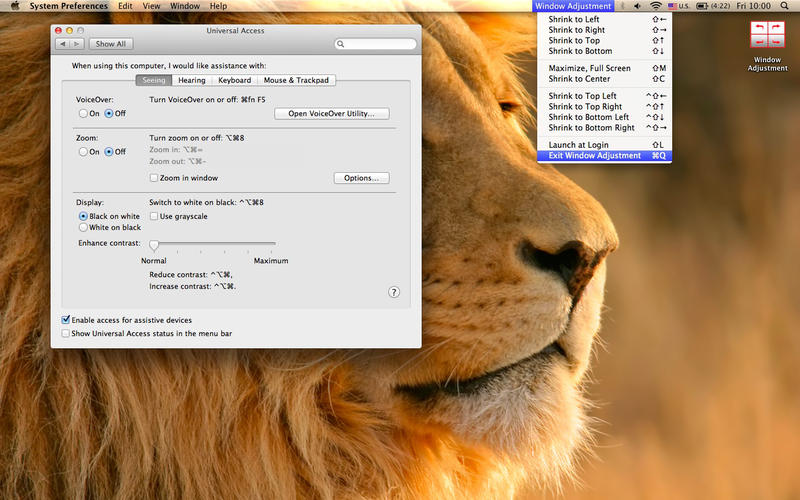
Task: Click the Apple menu logo
Action: (x=14, y=6)
